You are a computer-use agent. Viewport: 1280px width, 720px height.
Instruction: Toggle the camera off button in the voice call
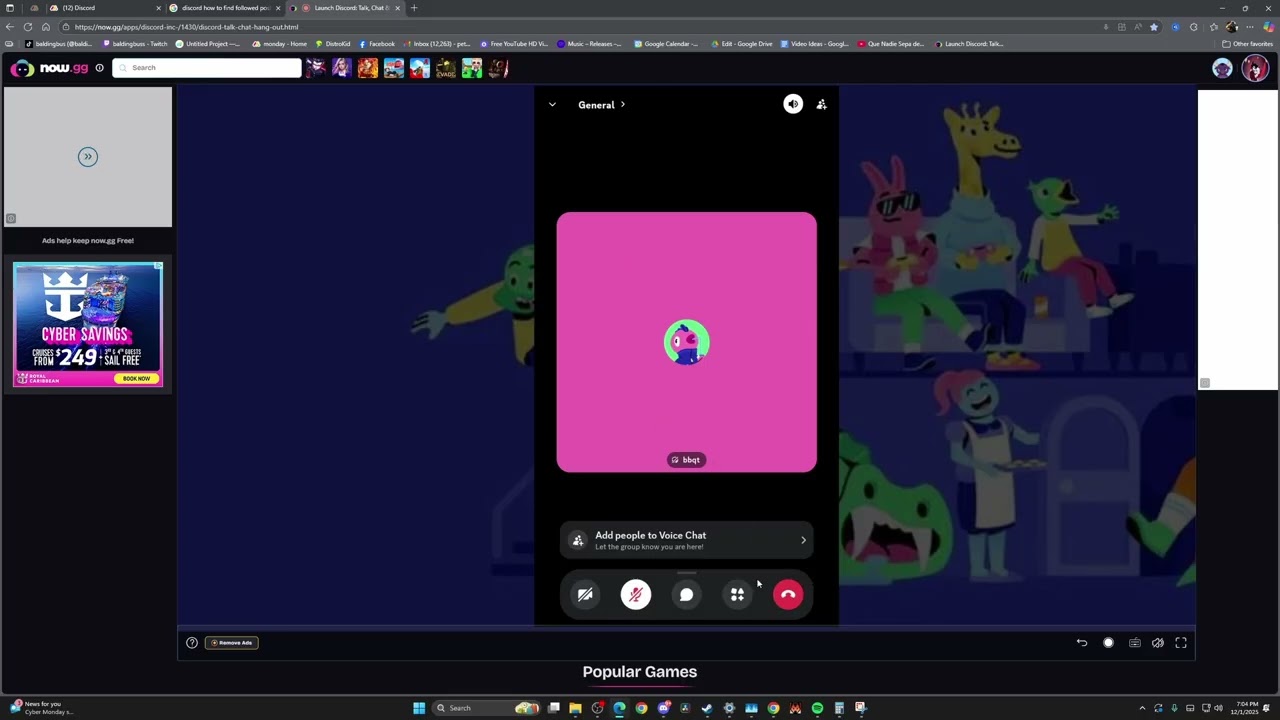coord(585,595)
